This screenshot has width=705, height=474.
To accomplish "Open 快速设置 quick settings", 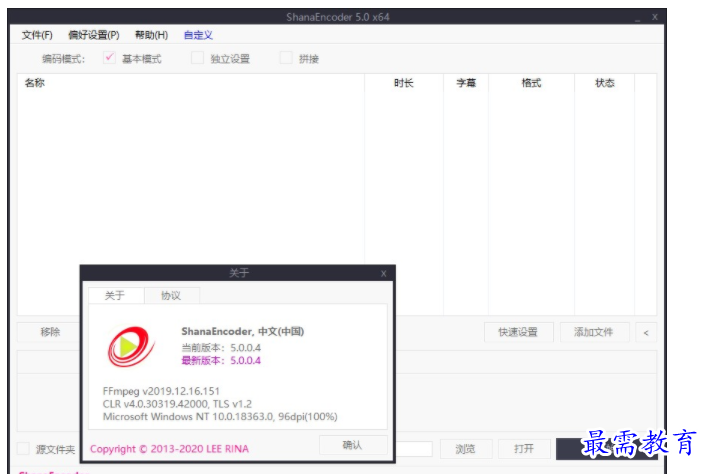I will pyautogui.click(x=518, y=332).
